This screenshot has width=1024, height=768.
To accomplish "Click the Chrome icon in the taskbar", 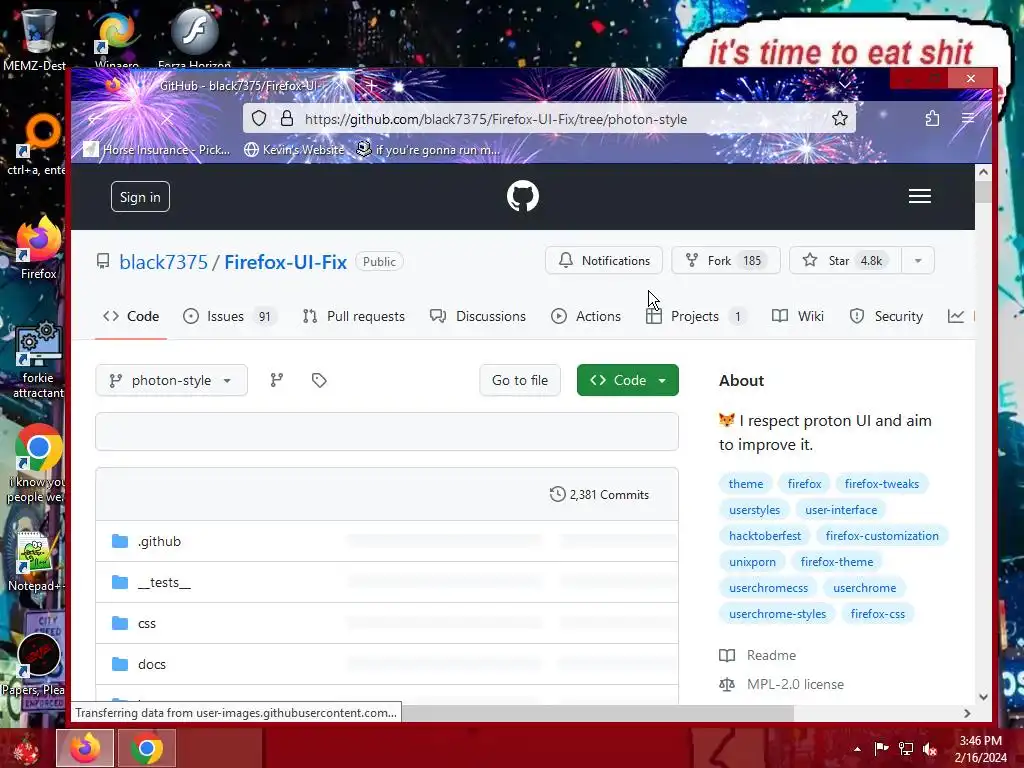I will (146, 748).
